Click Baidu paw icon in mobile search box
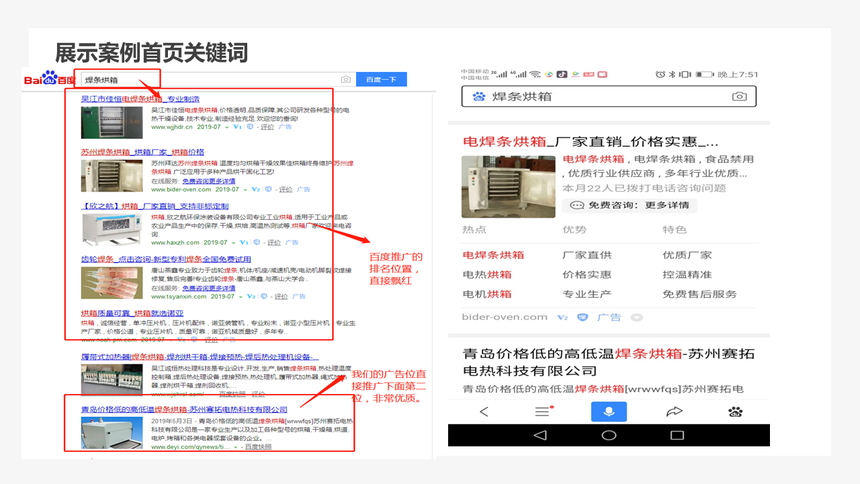The width and height of the screenshot is (860, 484). pyautogui.click(x=479, y=97)
